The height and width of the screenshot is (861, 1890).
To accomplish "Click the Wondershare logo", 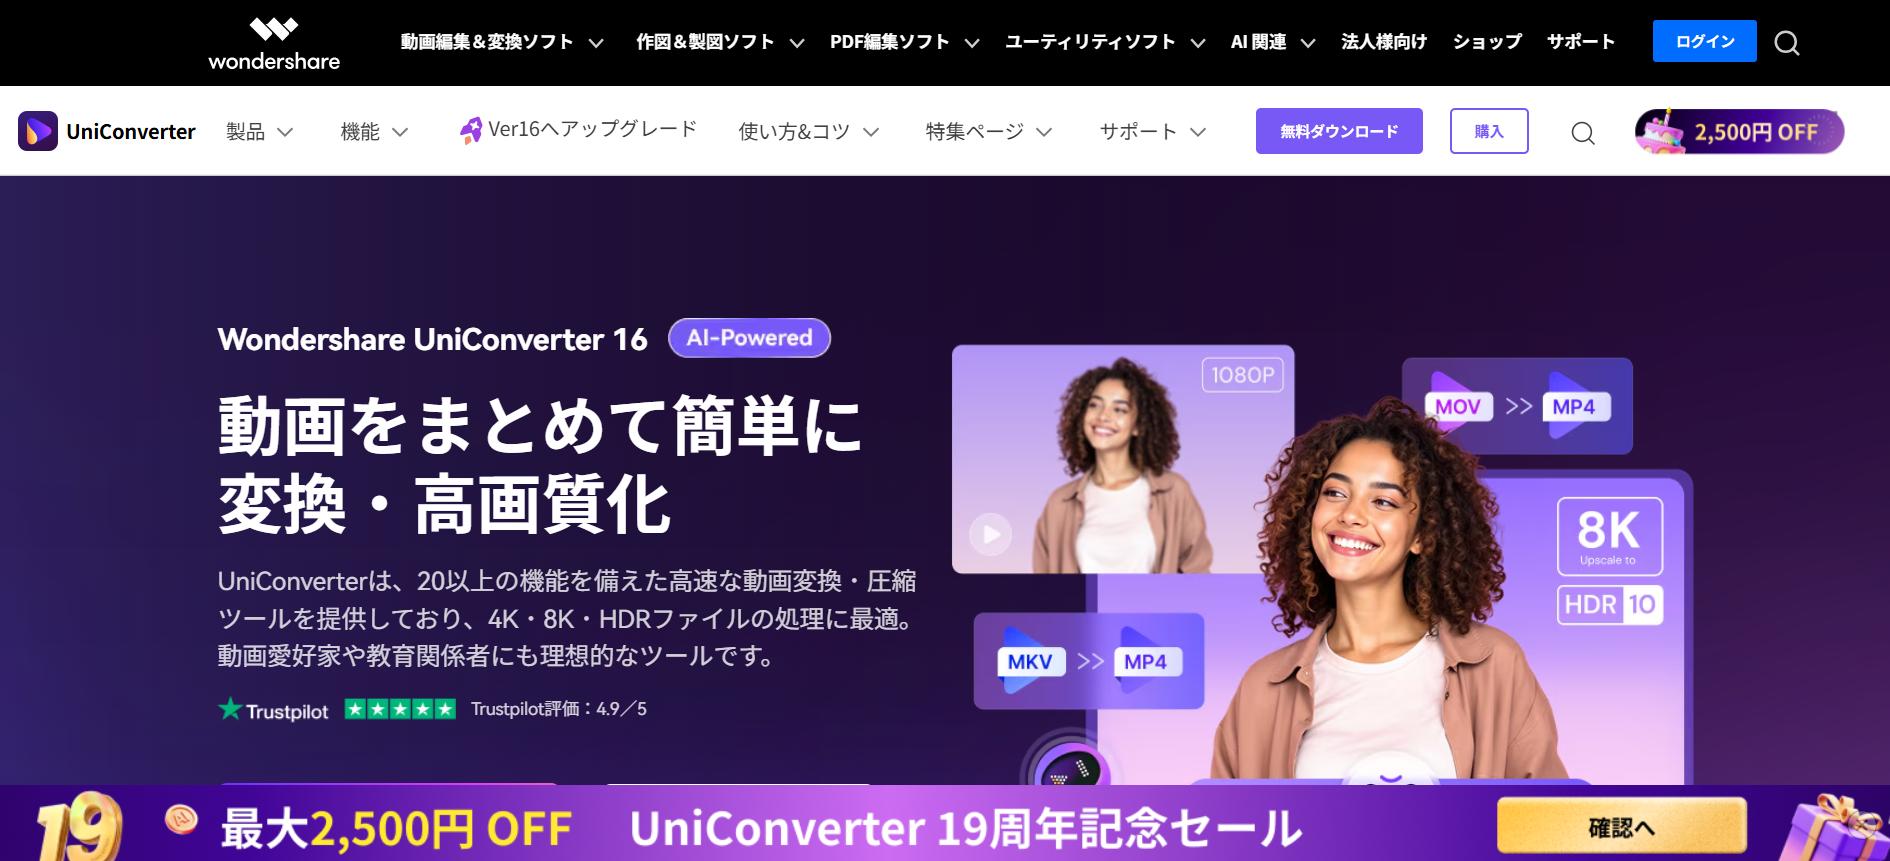I will (274, 43).
